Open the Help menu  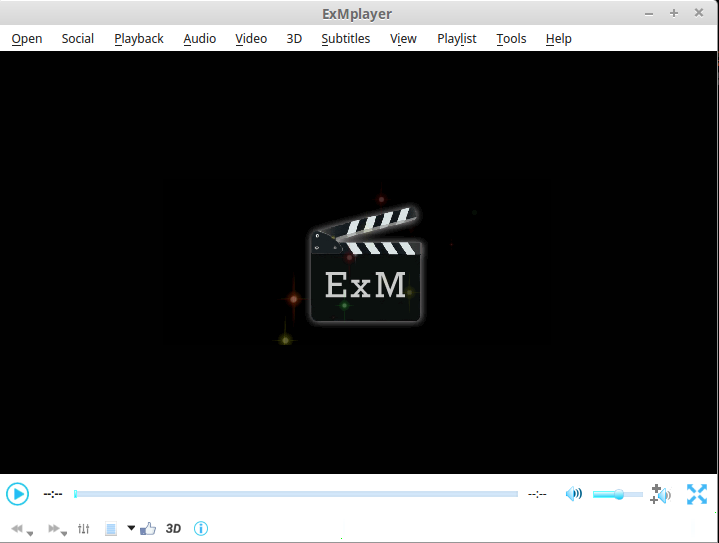tap(559, 39)
